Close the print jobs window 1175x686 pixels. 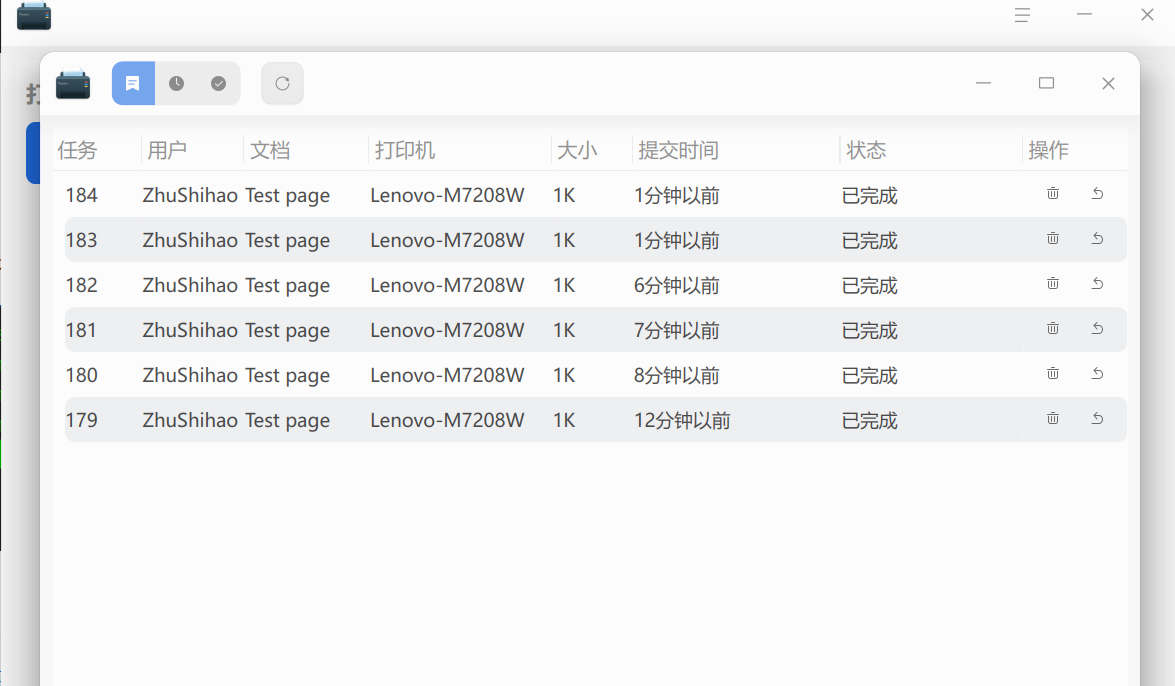(x=1108, y=83)
